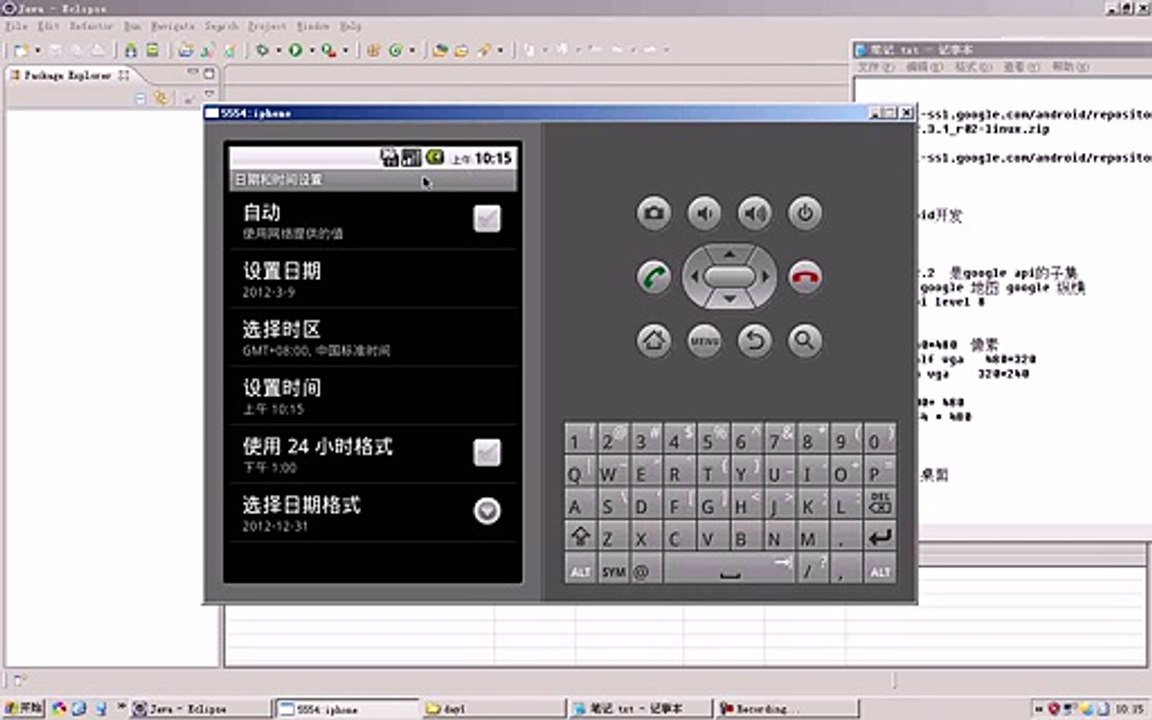The width and height of the screenshot is (1152, 720).
Task: Click the DEL key on emulator keyboard
Action: point(879,504)
